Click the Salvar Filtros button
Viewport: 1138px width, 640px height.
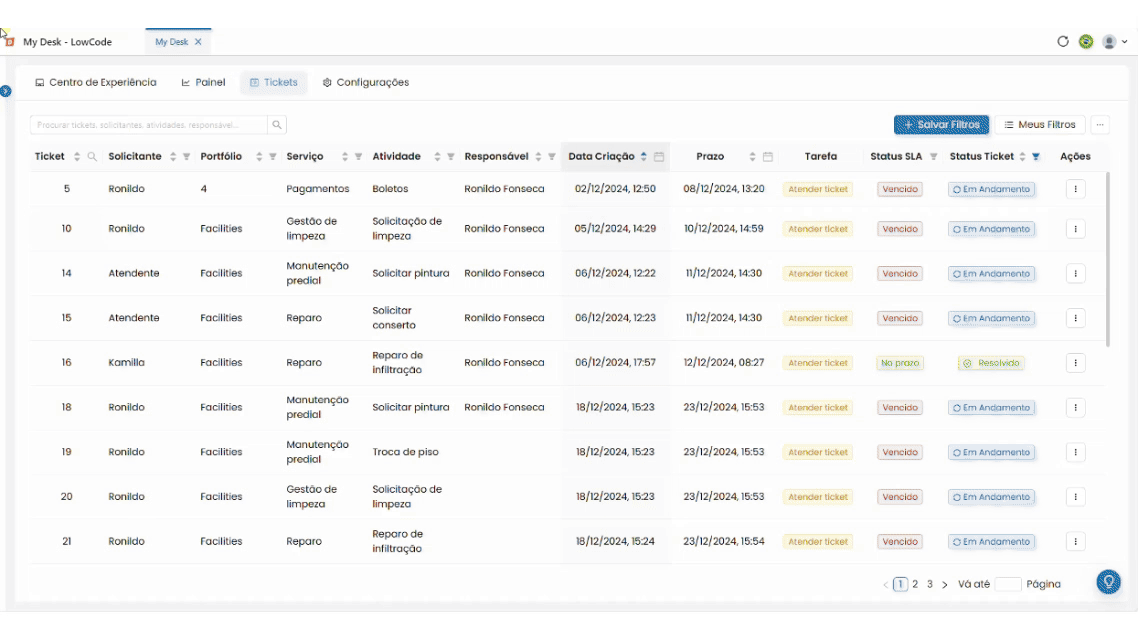tap(941, 125)
